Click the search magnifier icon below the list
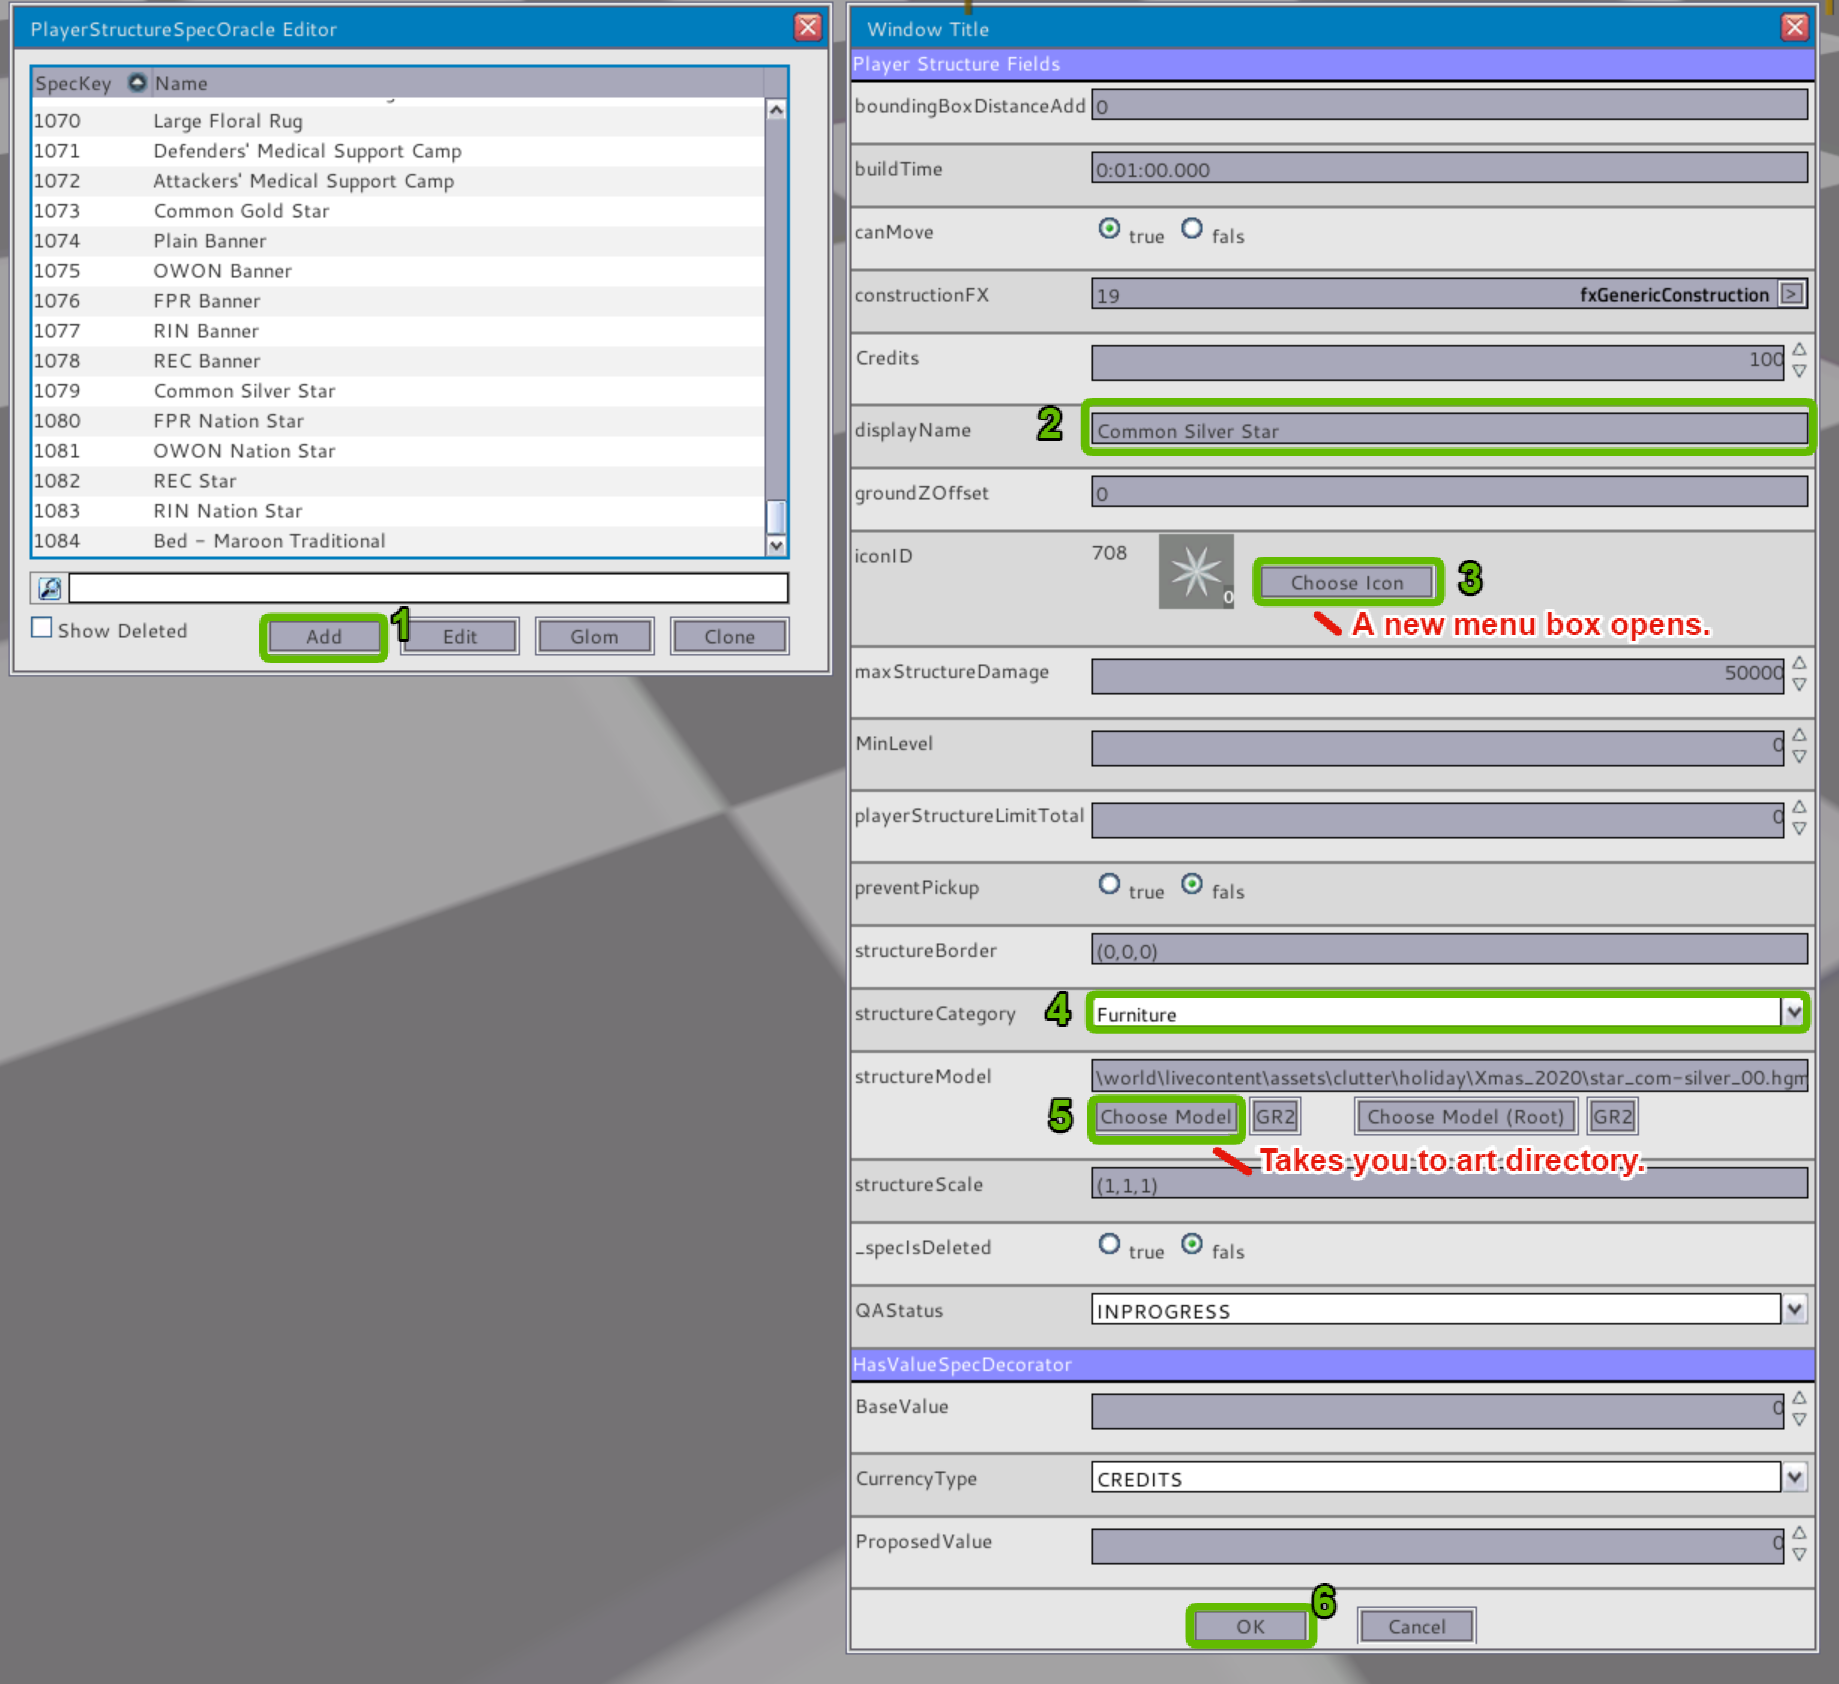 point(49,588)
